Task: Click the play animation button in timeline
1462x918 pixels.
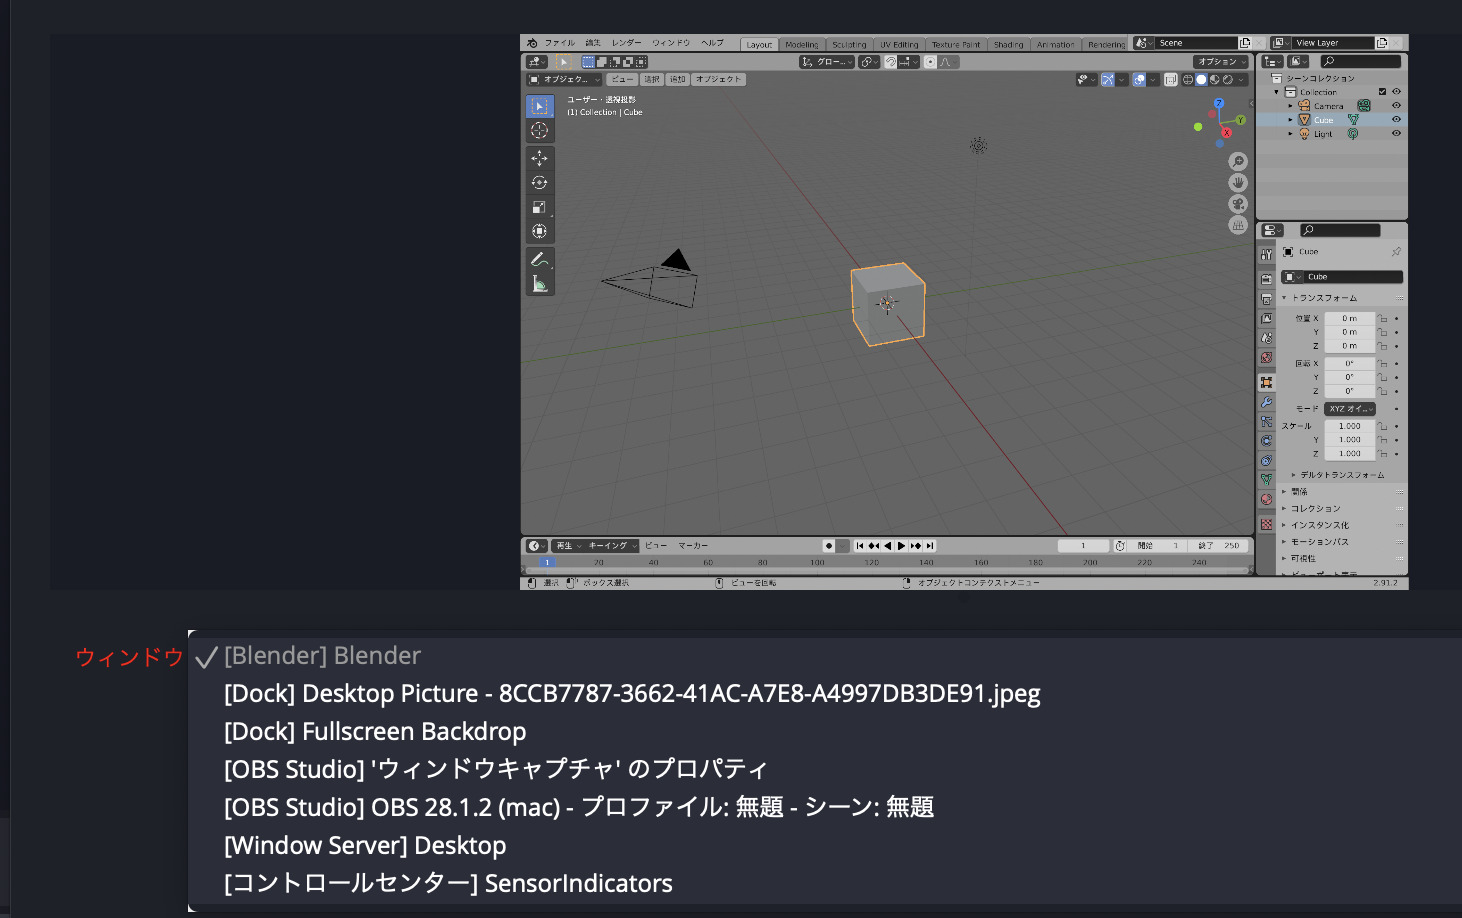Action: pyautogui.click(x=901, y=546)
